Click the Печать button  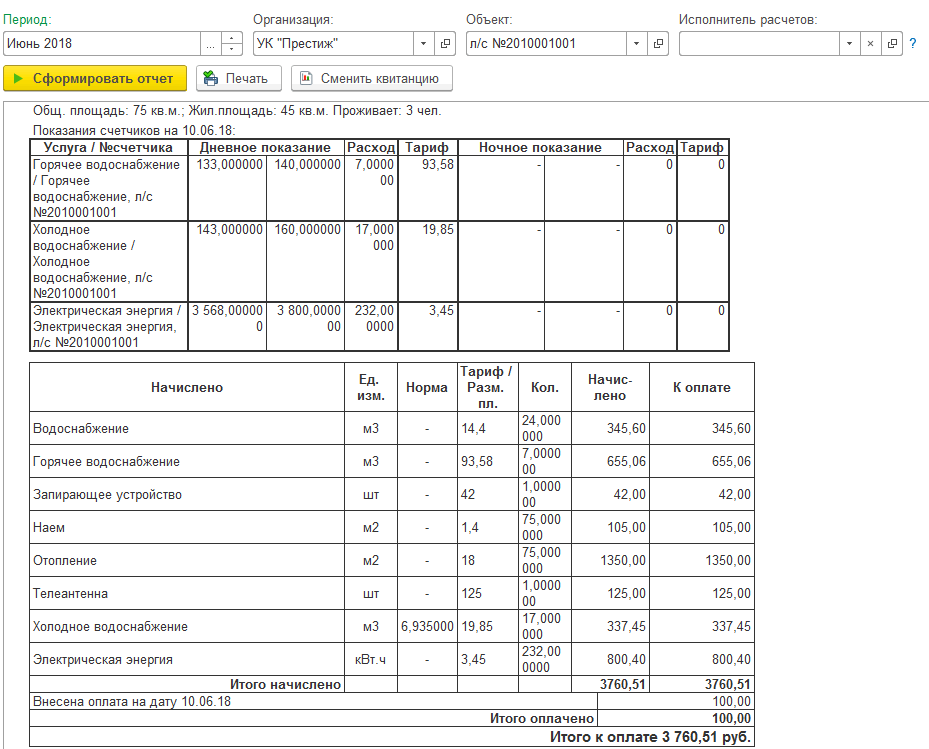click(x=239, y=78)
